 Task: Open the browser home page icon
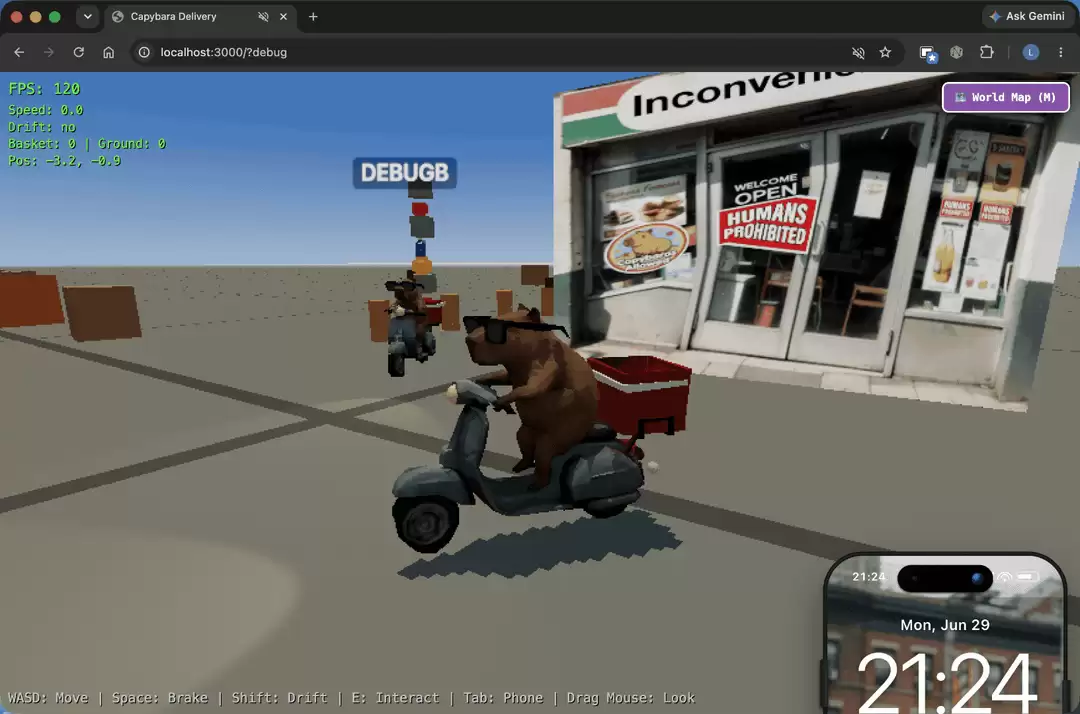tap(108, 52)
